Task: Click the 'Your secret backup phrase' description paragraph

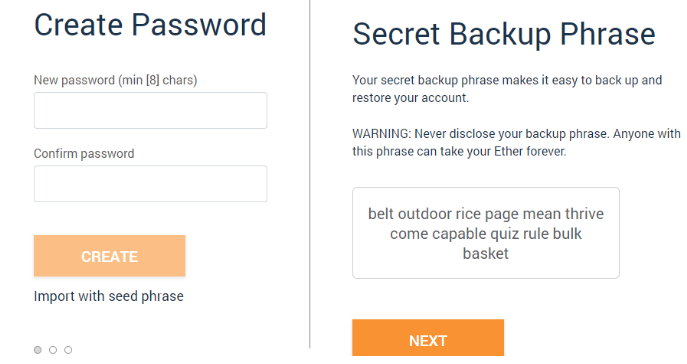Action: click(x=507, y=89)
